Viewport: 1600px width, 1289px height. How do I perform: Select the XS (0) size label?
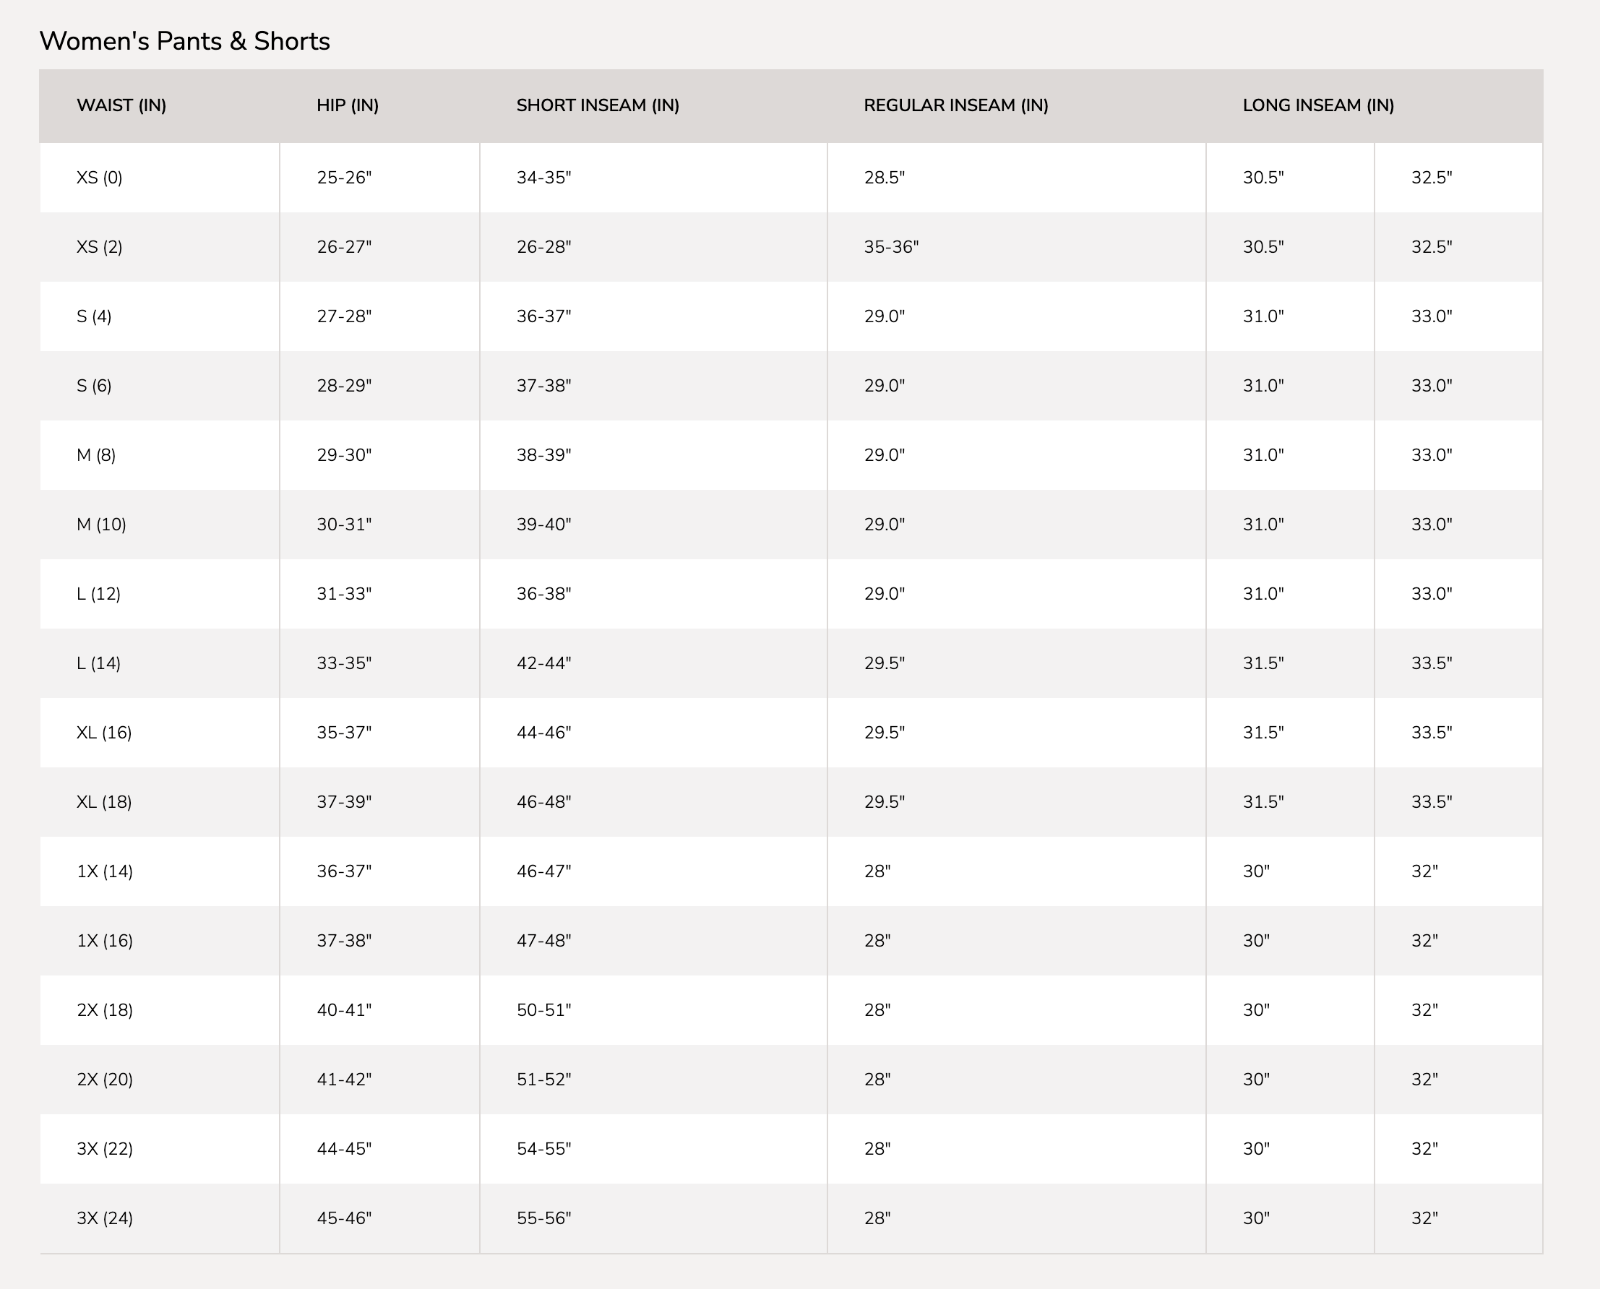99,177
